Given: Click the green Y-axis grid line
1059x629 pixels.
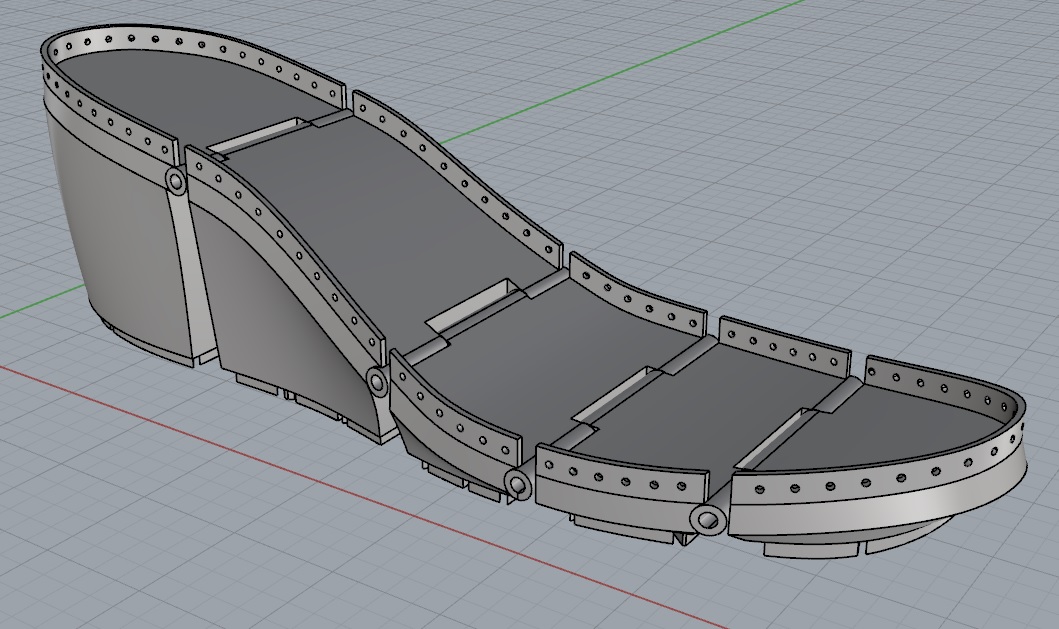Looking at the screenshot, I should tap(621, 68).
